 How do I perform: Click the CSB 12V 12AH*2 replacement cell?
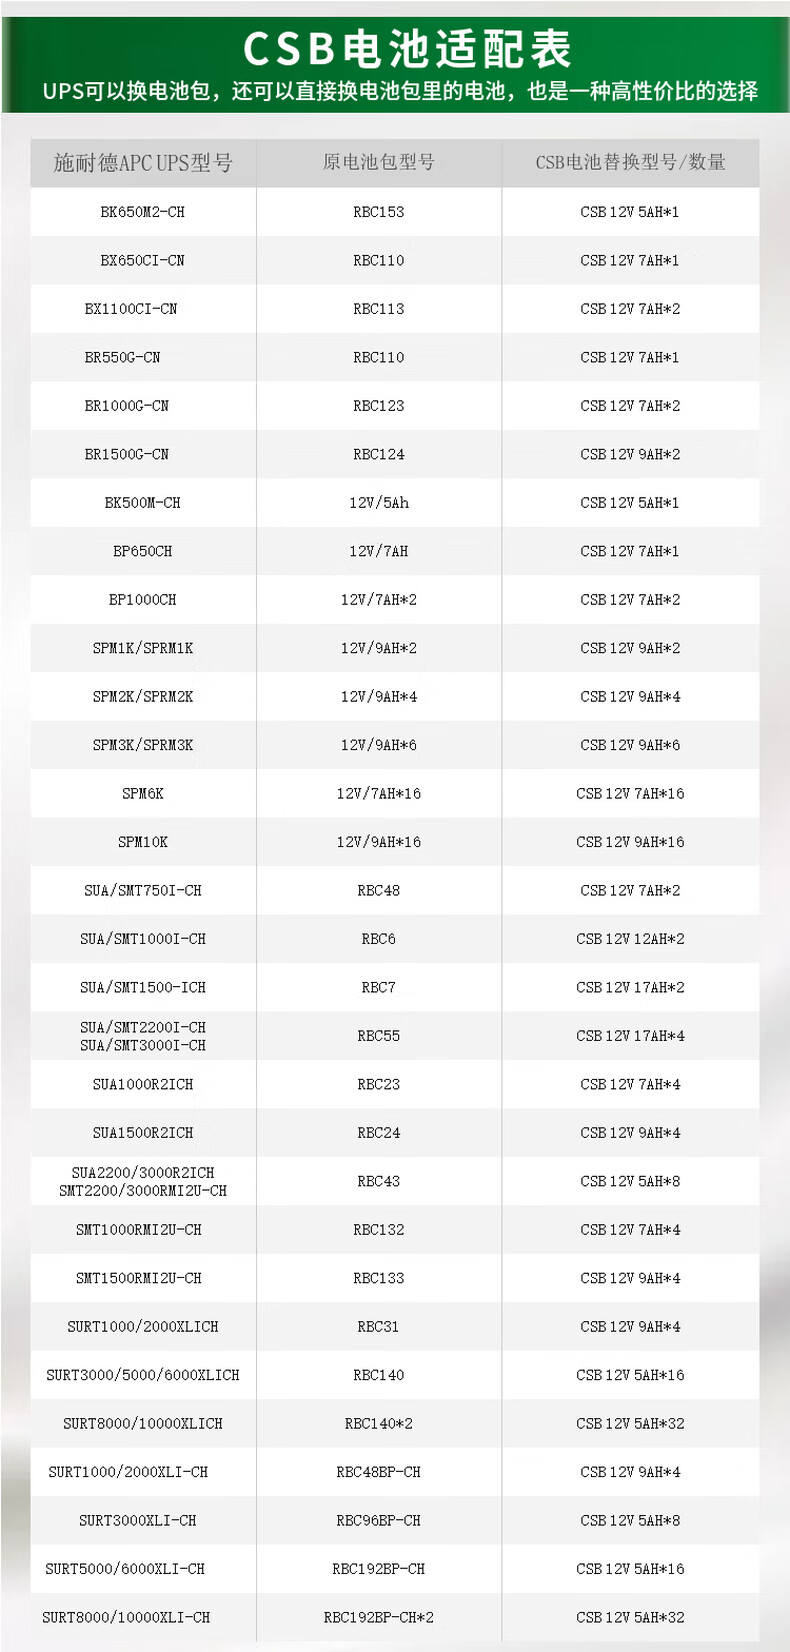pyautogui.click(x=630, y=939)
